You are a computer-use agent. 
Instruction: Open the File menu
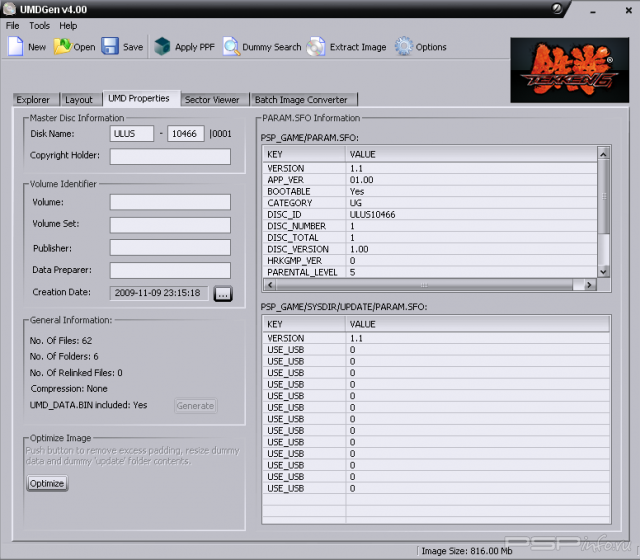pos(13,25)
